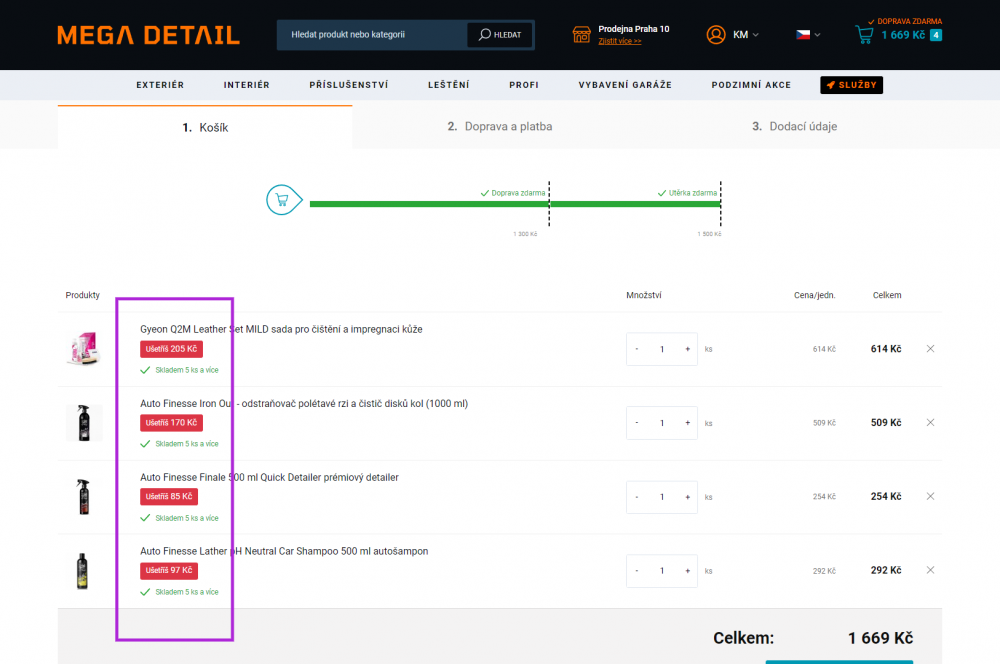Open Auto Finesse Lather shampoo thumbnail

coord(84,570)
